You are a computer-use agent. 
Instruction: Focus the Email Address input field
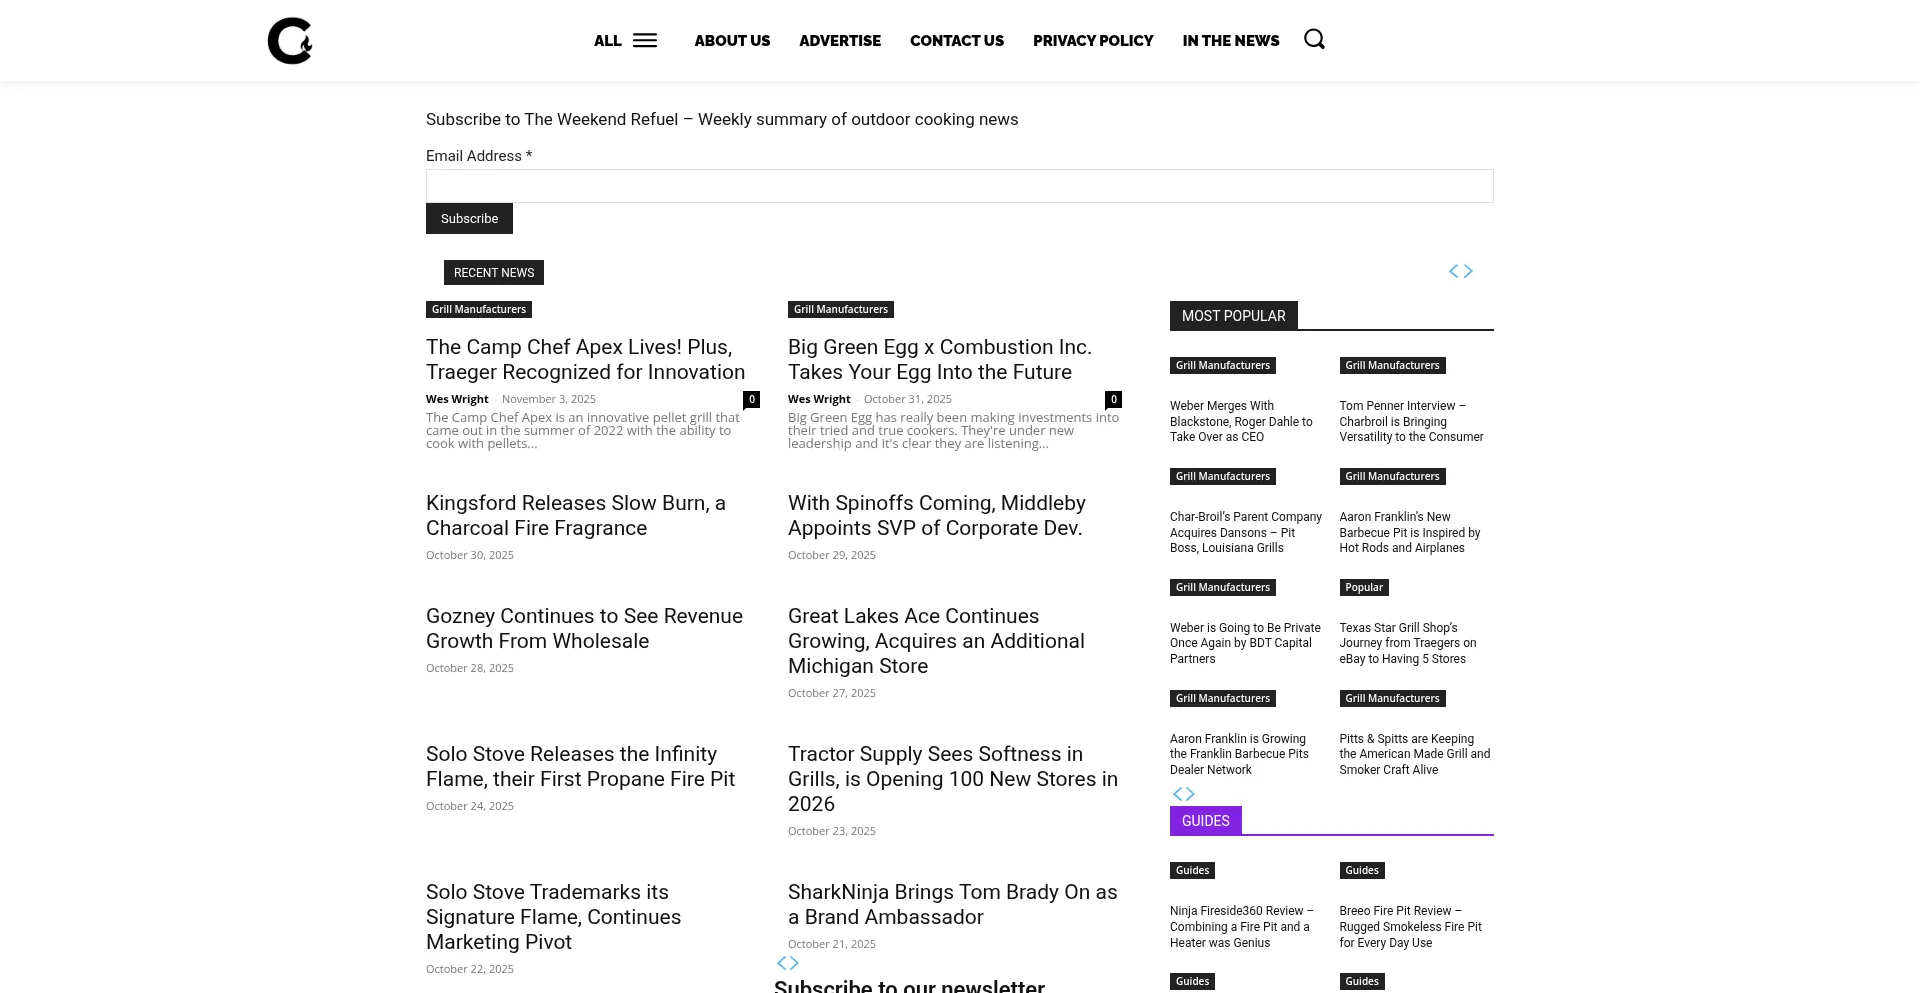pos(960,186)
